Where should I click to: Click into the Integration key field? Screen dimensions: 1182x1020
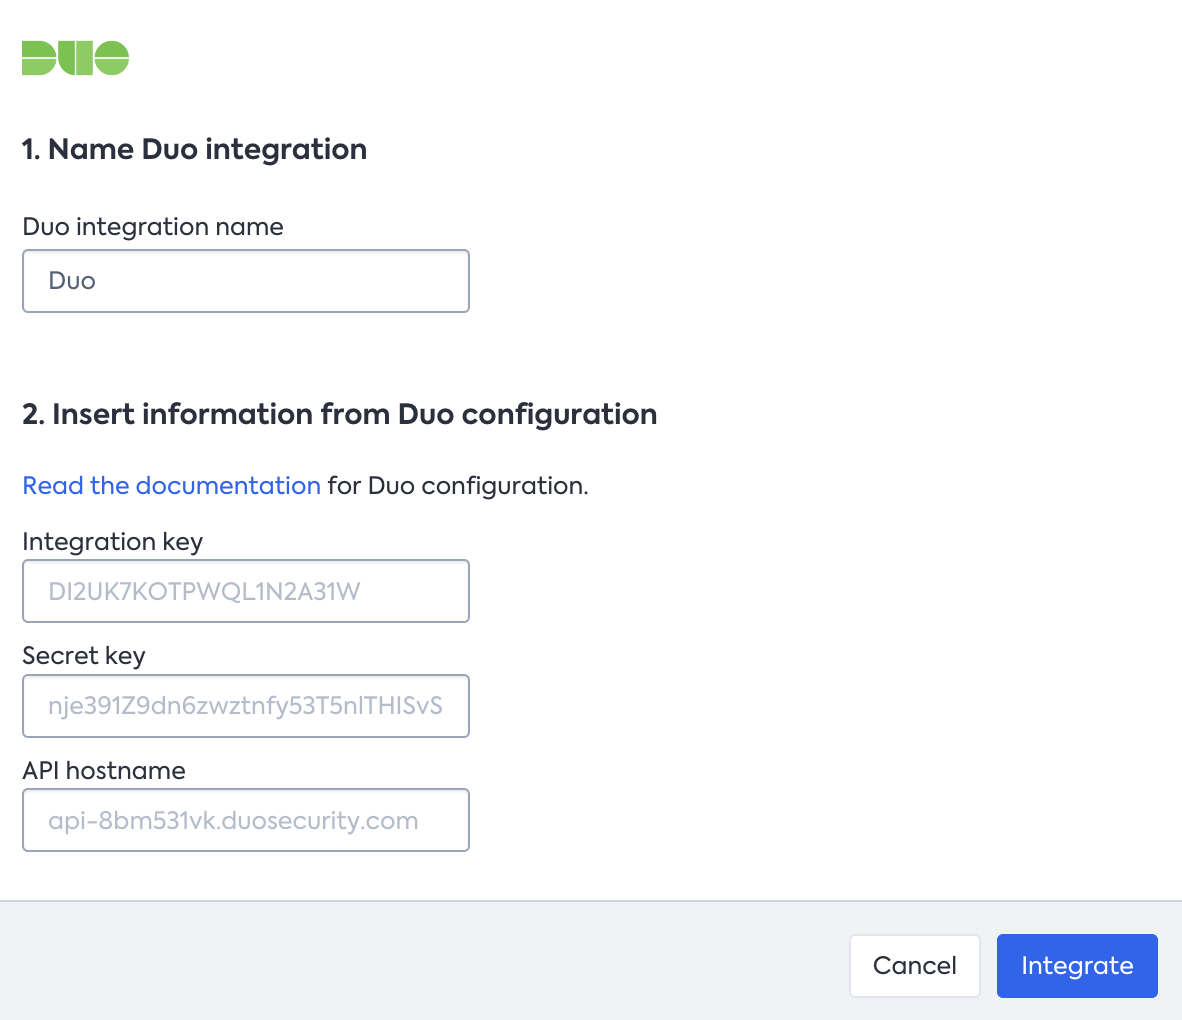(246, 591)
